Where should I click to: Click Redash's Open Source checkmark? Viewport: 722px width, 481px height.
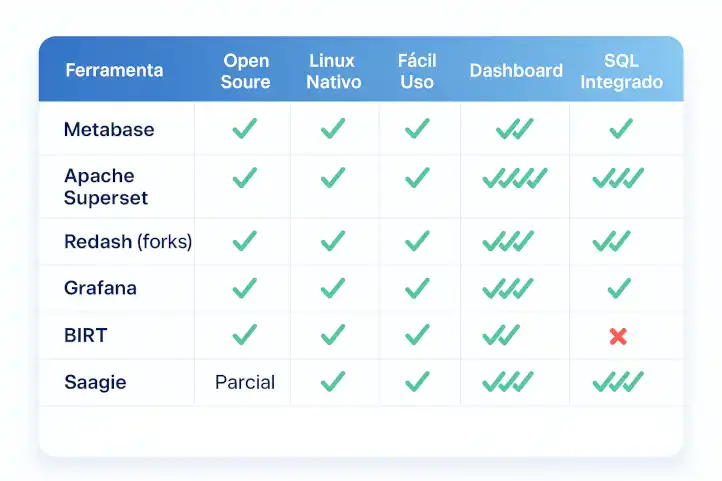point(245,241)
